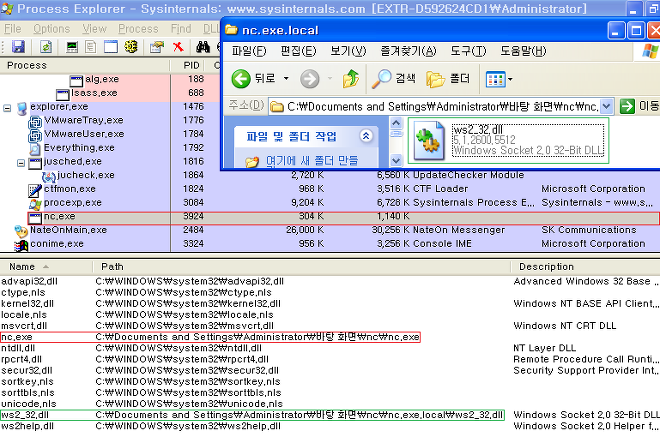
Task: Toggle the Show Lower Pane toolbar icon
Action: (x=111, y=47)
